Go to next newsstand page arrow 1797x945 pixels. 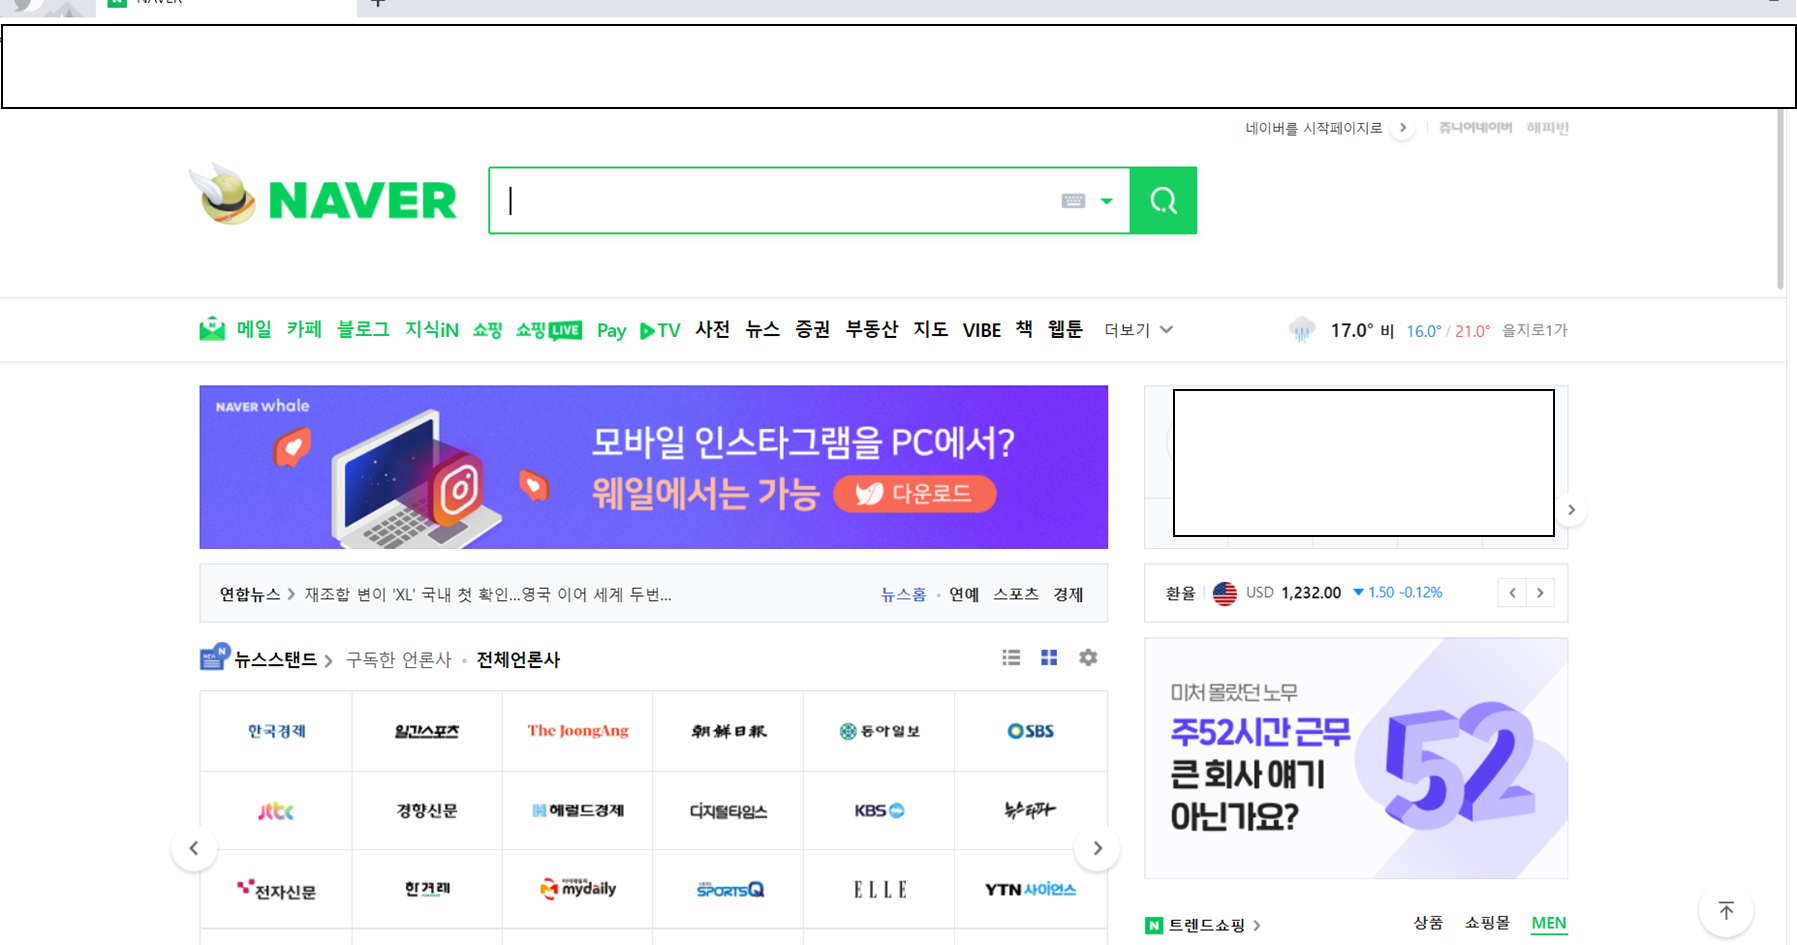[1097, 848]
